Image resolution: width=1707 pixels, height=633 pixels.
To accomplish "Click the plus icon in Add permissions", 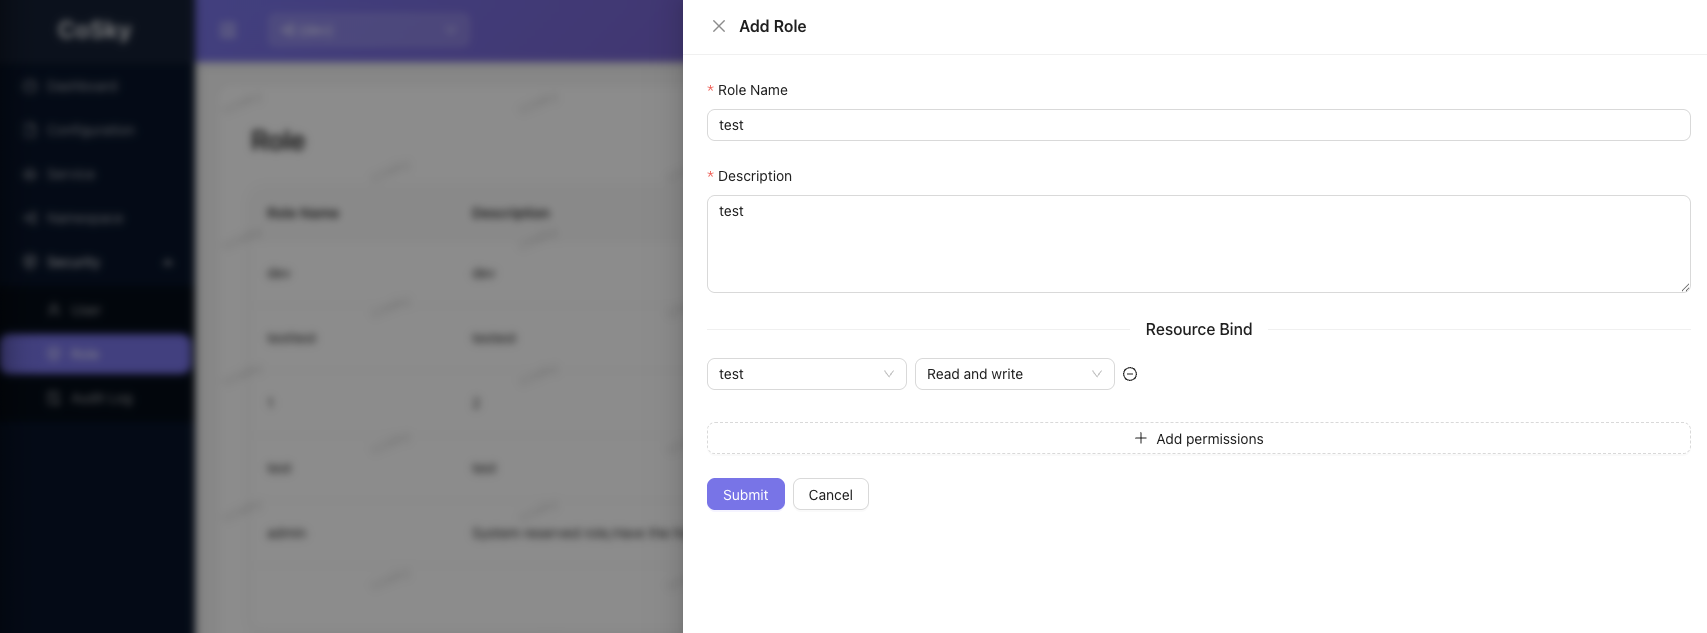I will click(x=1140, y=438).
